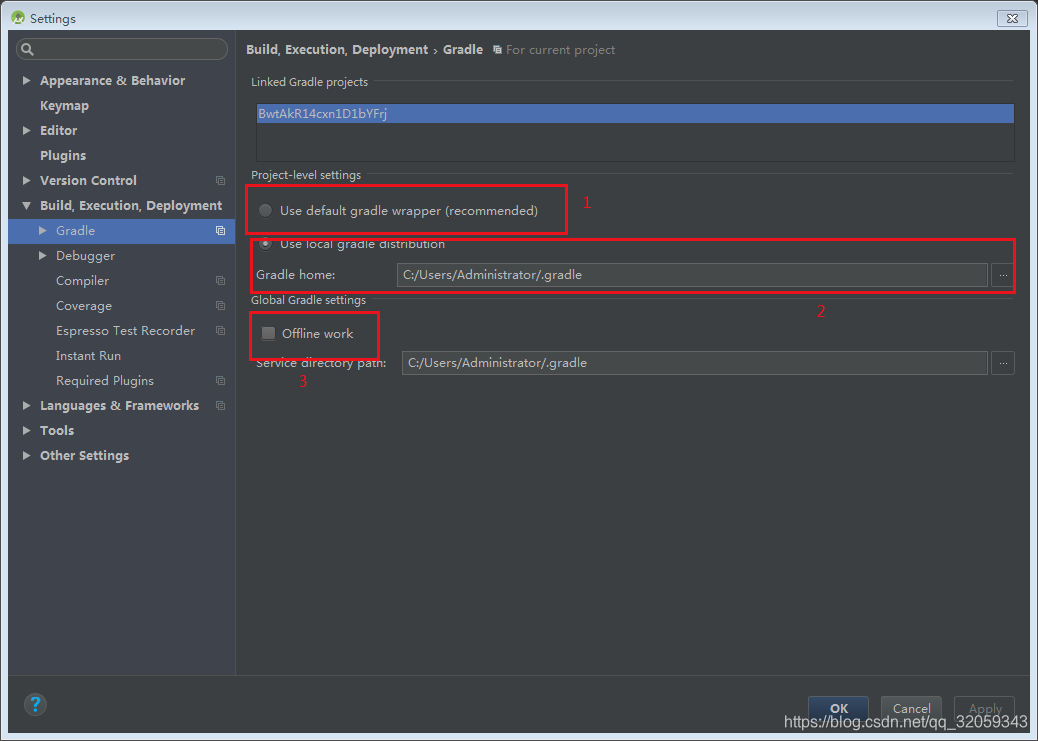Click the Service directory path field
Viewport: 1038px width, 741px height.
pos(694,363)
